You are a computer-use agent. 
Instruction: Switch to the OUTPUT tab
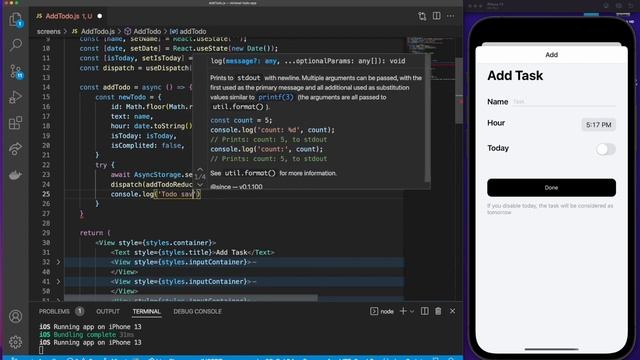tap(108, 311)
